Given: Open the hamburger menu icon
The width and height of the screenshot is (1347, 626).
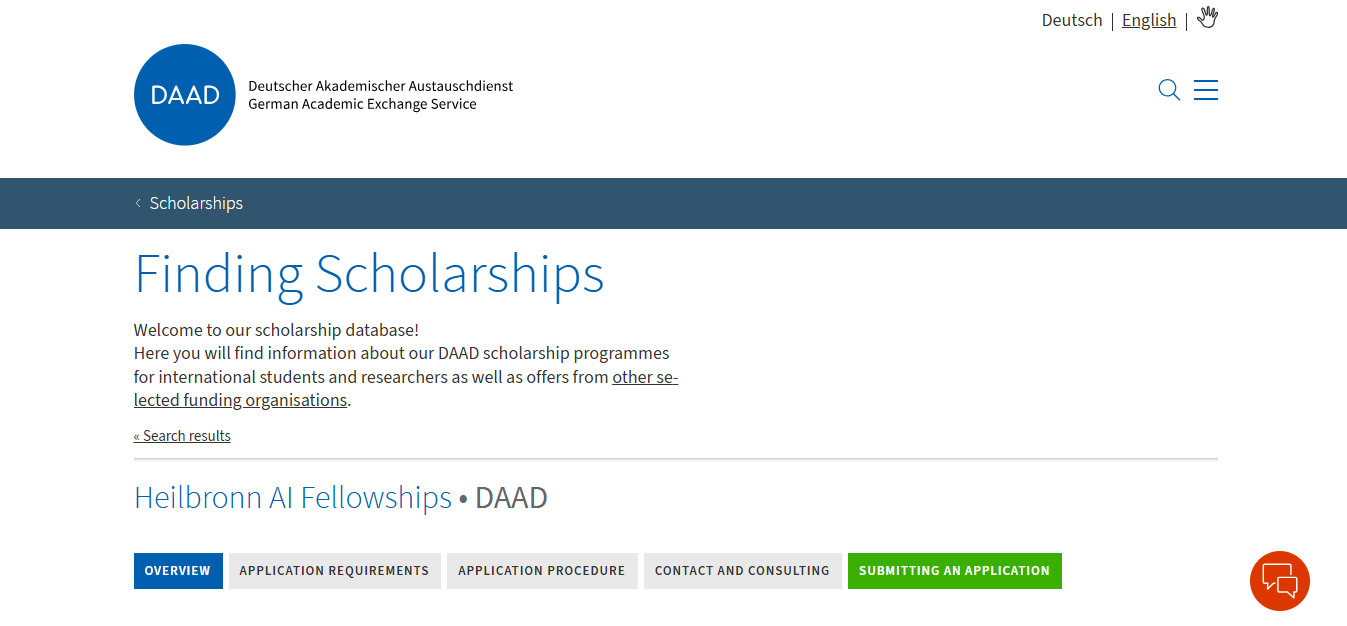Looking at the screenshot, I should pos(1206,90).
